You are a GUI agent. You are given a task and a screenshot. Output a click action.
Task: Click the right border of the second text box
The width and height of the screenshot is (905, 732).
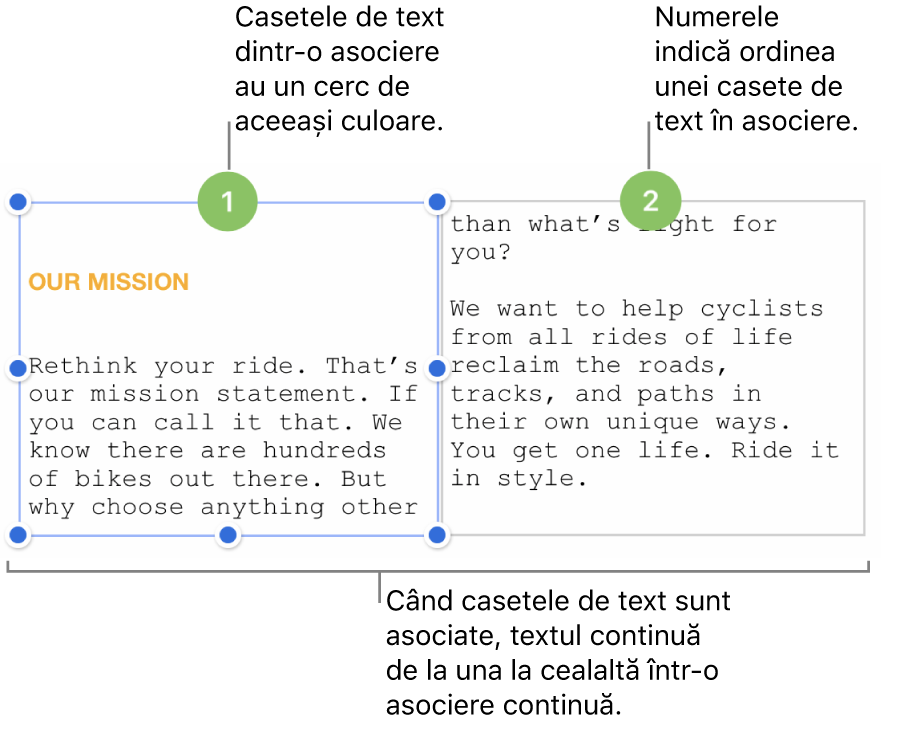point(864,370)
